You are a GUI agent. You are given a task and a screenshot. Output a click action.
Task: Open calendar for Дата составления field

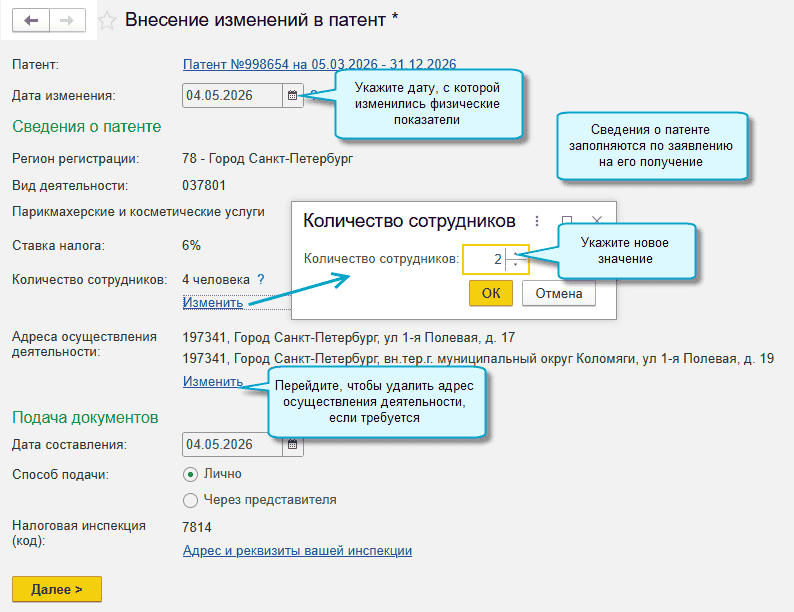(x=293, y=444)
